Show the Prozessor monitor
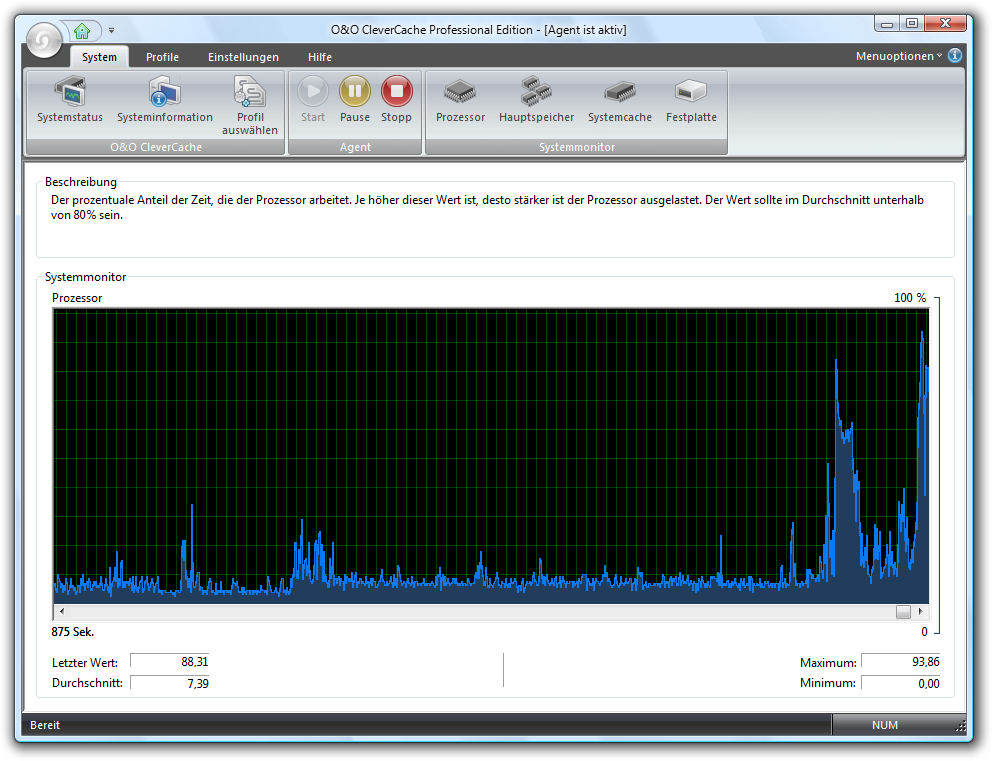 tap(461, 100)
